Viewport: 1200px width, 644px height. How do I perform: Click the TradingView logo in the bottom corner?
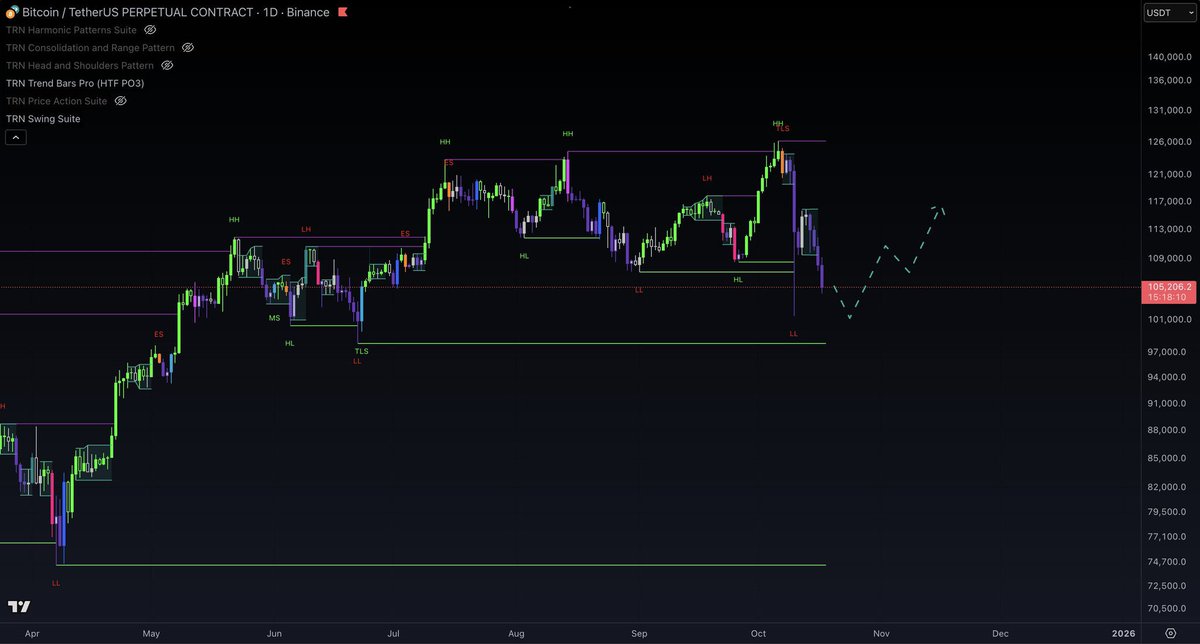click(20, 607)
